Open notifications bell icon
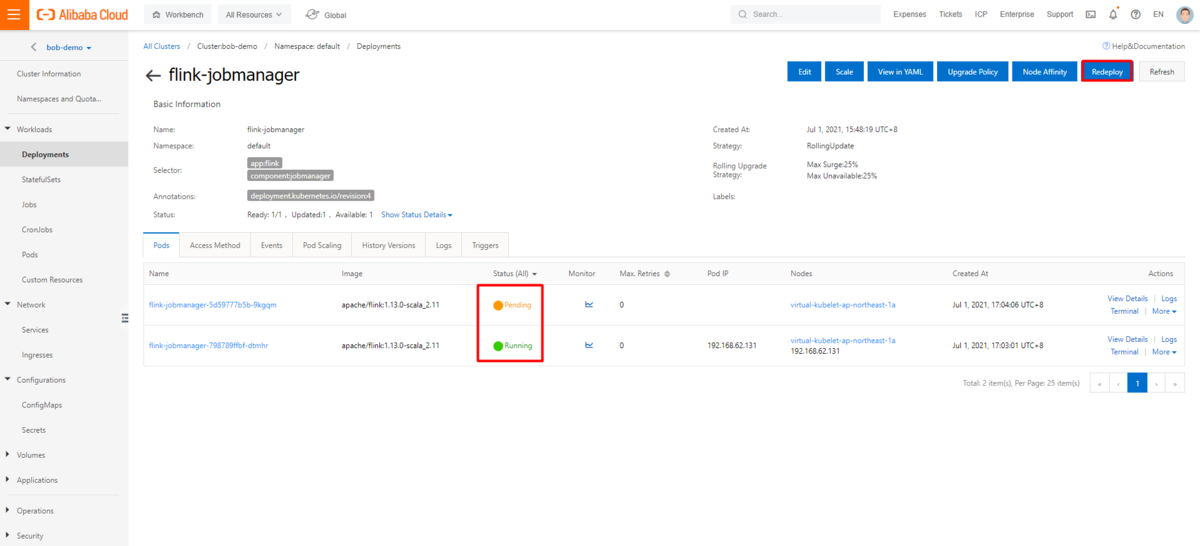The image size is (1200, 546). pos(1113,15)
